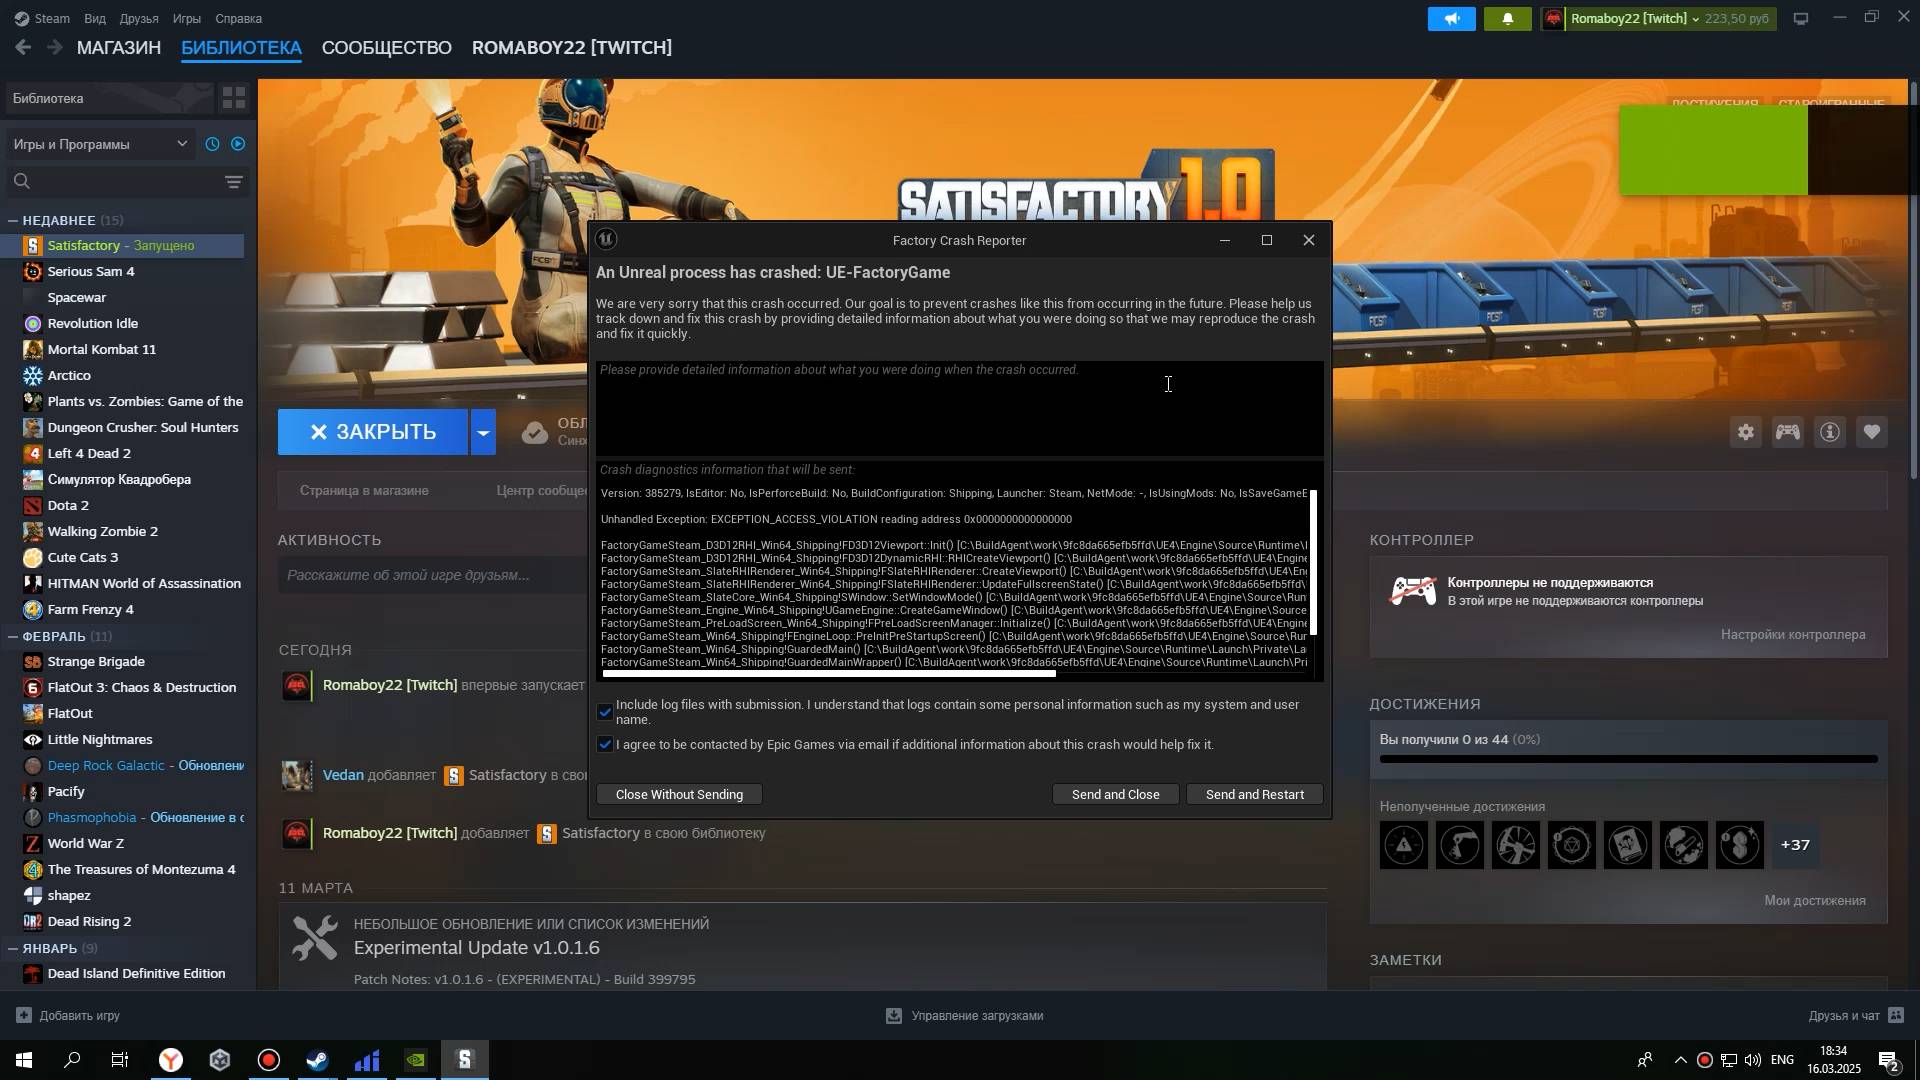Viewport: 1920px width, 1080px height.
Task: Uncheck agree to be contacted by Epic Games
Action: (x=605, y=744)
